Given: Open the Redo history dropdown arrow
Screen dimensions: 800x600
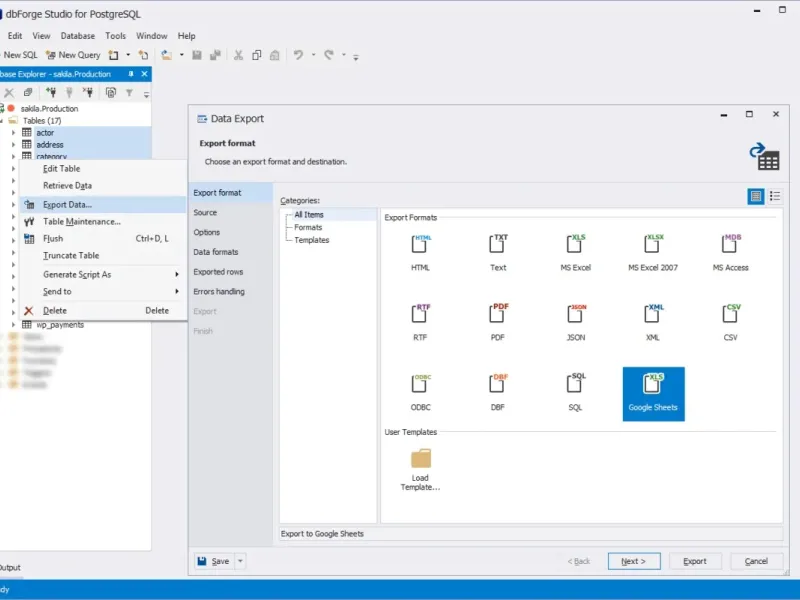Looking at the screenshot, I should [344, 55].
